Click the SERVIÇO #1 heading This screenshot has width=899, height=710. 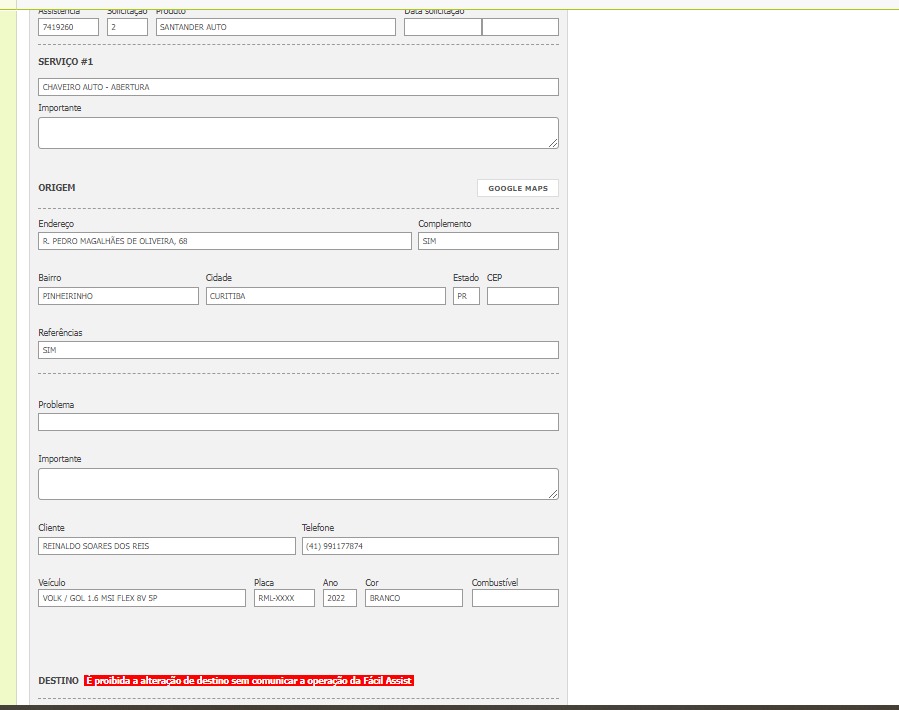click(65, 61)
